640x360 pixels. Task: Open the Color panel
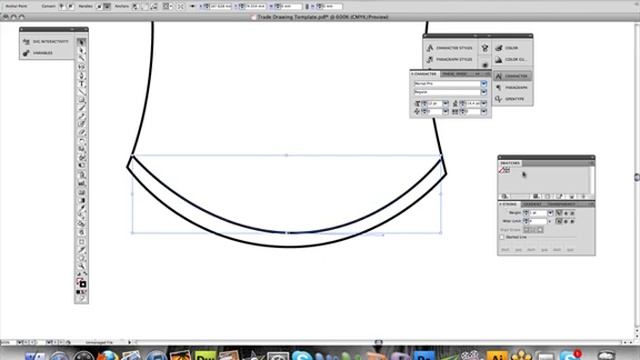[507, 48]
